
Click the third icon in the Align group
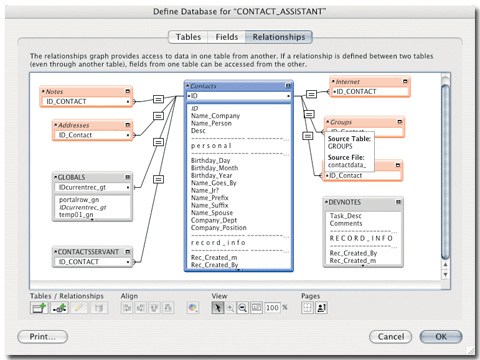point(154,308)
